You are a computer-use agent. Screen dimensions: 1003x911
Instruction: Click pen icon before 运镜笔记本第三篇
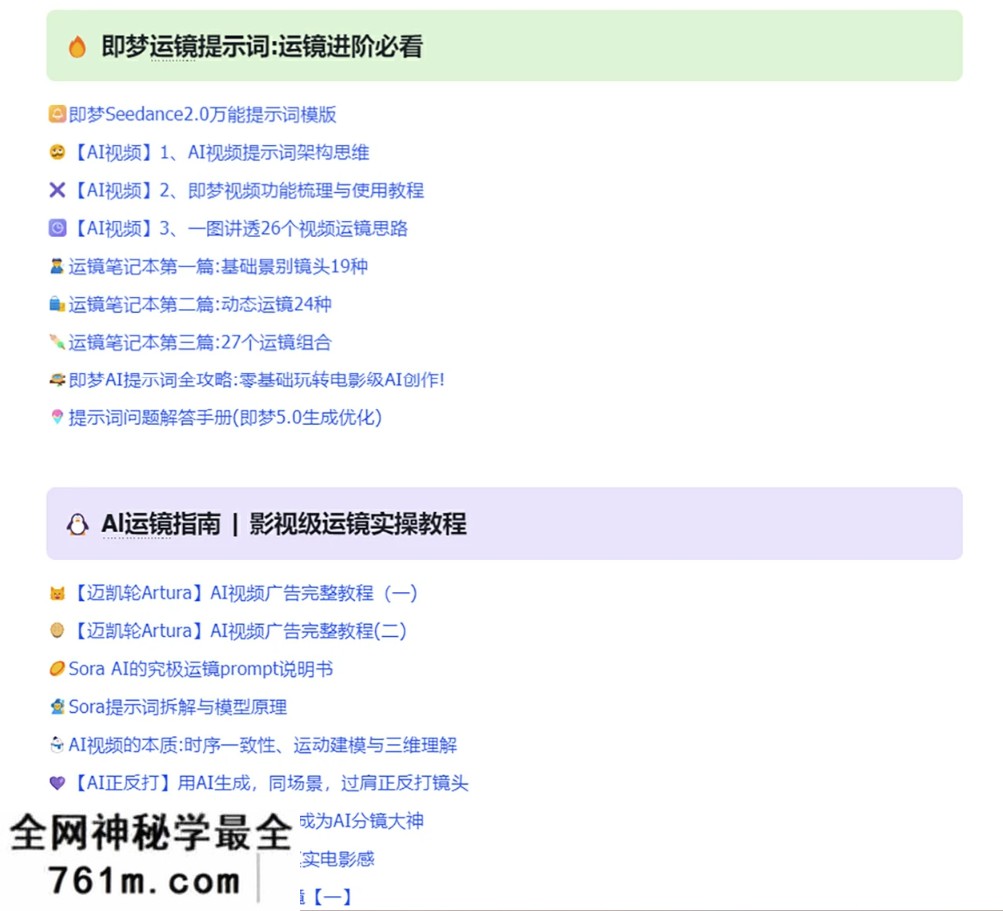tap(58, 342)
